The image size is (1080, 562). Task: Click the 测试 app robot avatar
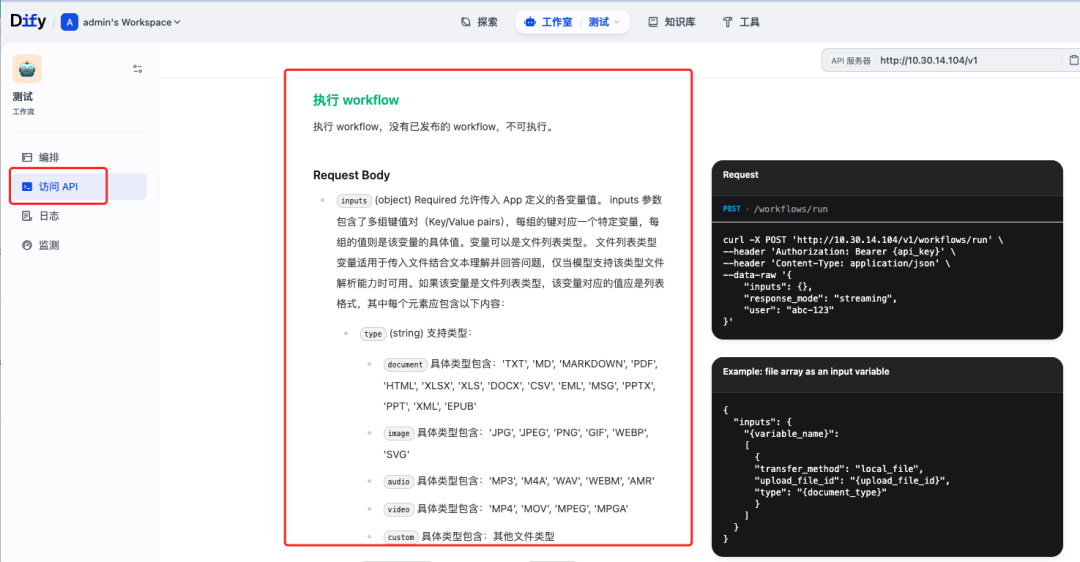point(27,69)
